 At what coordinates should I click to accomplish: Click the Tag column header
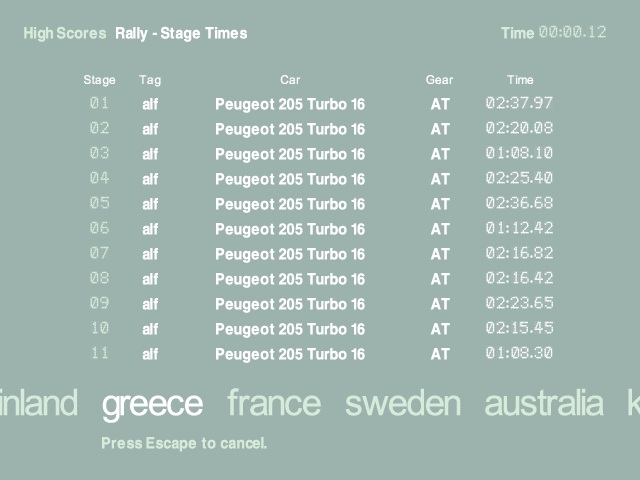(x=150, y=80)
